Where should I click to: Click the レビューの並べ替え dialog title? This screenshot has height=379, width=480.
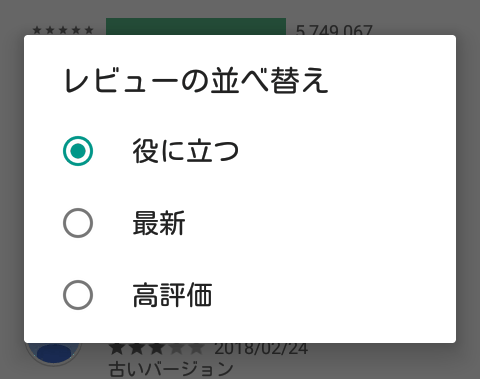[196, 80]
